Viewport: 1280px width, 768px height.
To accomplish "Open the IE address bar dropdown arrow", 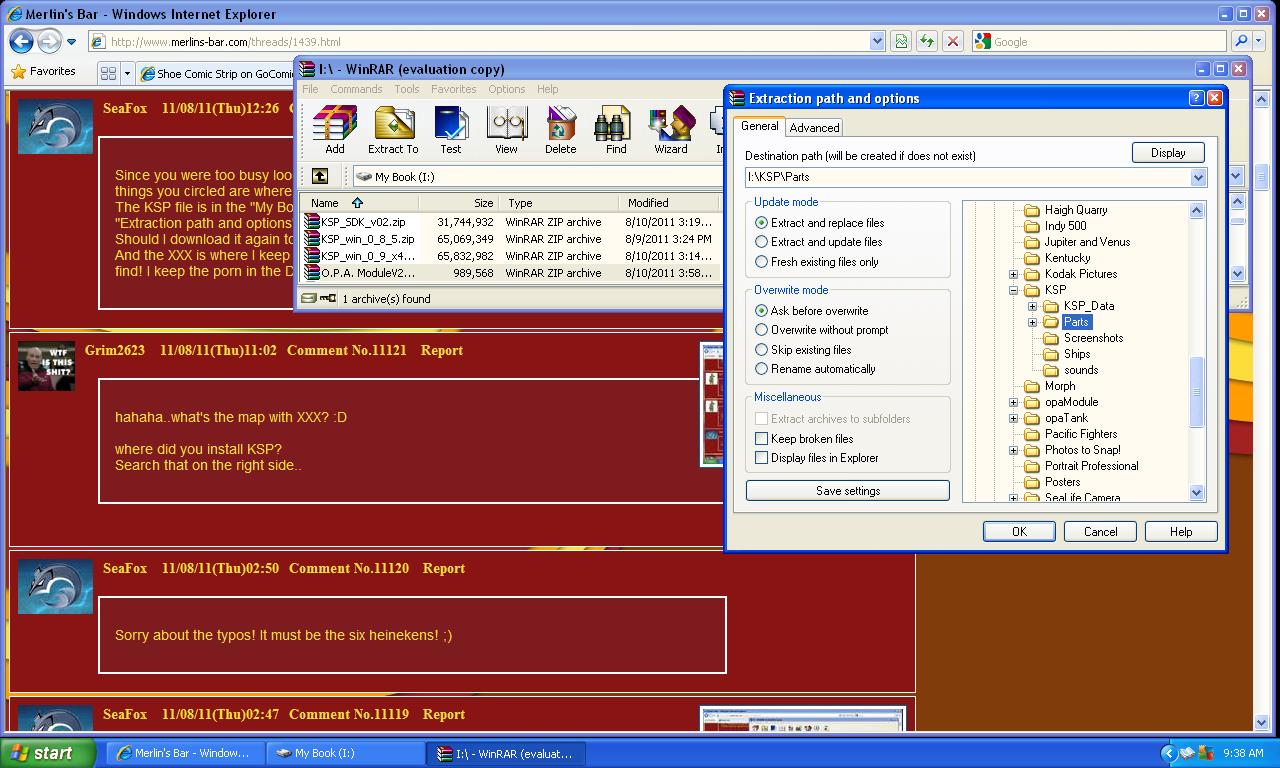I will 877,41.
